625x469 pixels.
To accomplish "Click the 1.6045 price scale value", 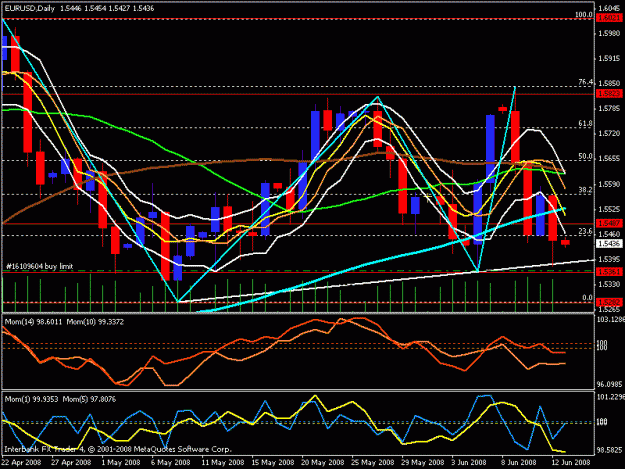I will [610, 8].
